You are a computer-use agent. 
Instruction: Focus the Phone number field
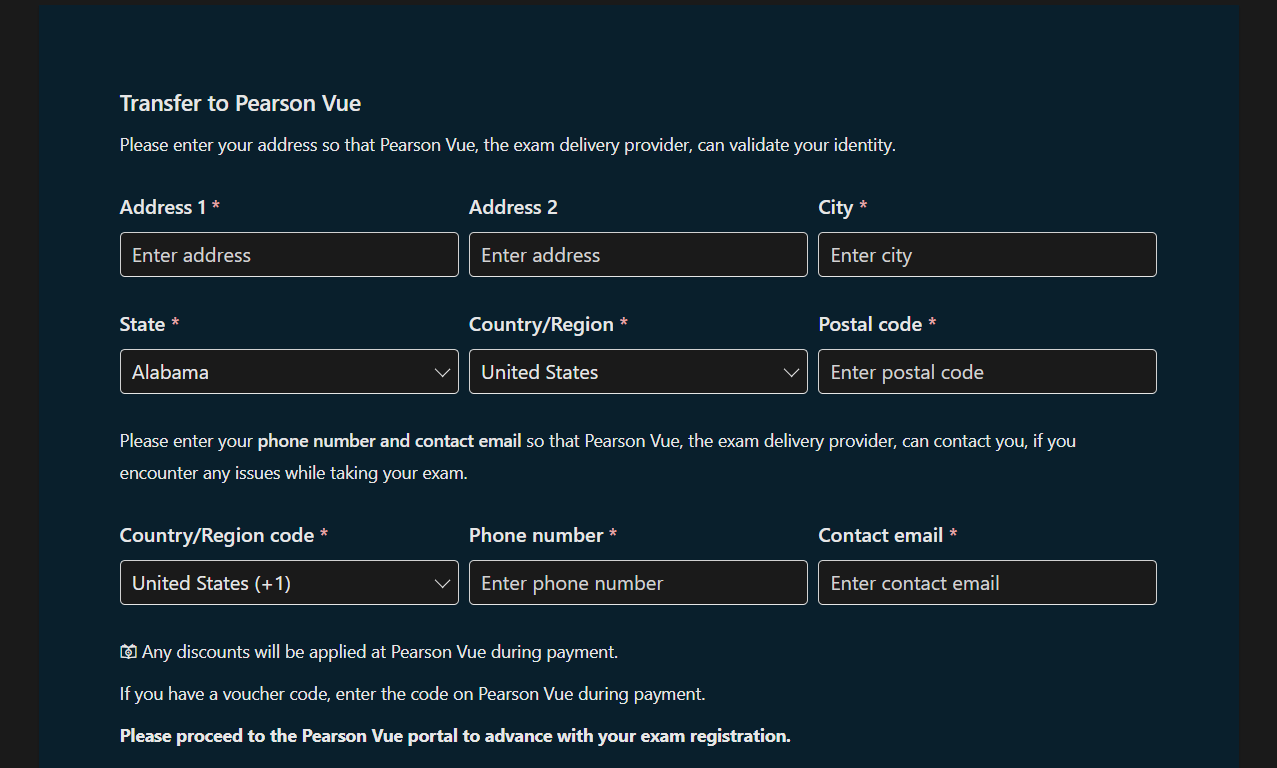[638, 583]
